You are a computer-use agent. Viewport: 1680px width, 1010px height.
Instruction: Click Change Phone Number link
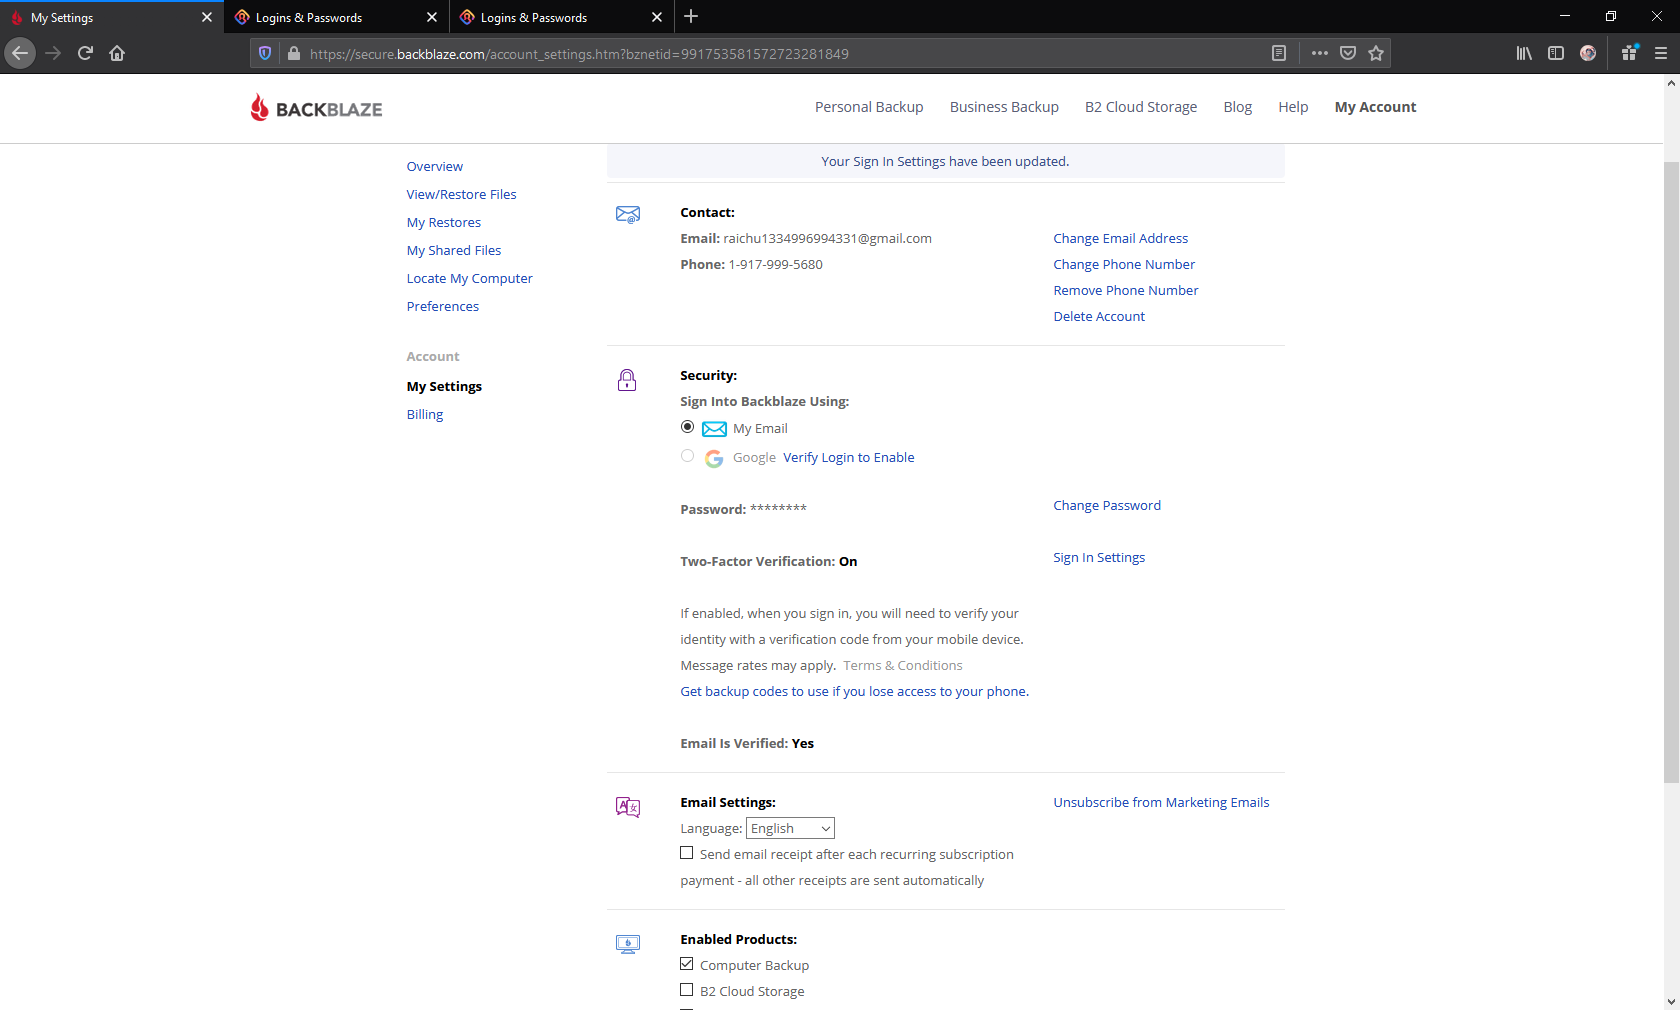coord(1124,265)
